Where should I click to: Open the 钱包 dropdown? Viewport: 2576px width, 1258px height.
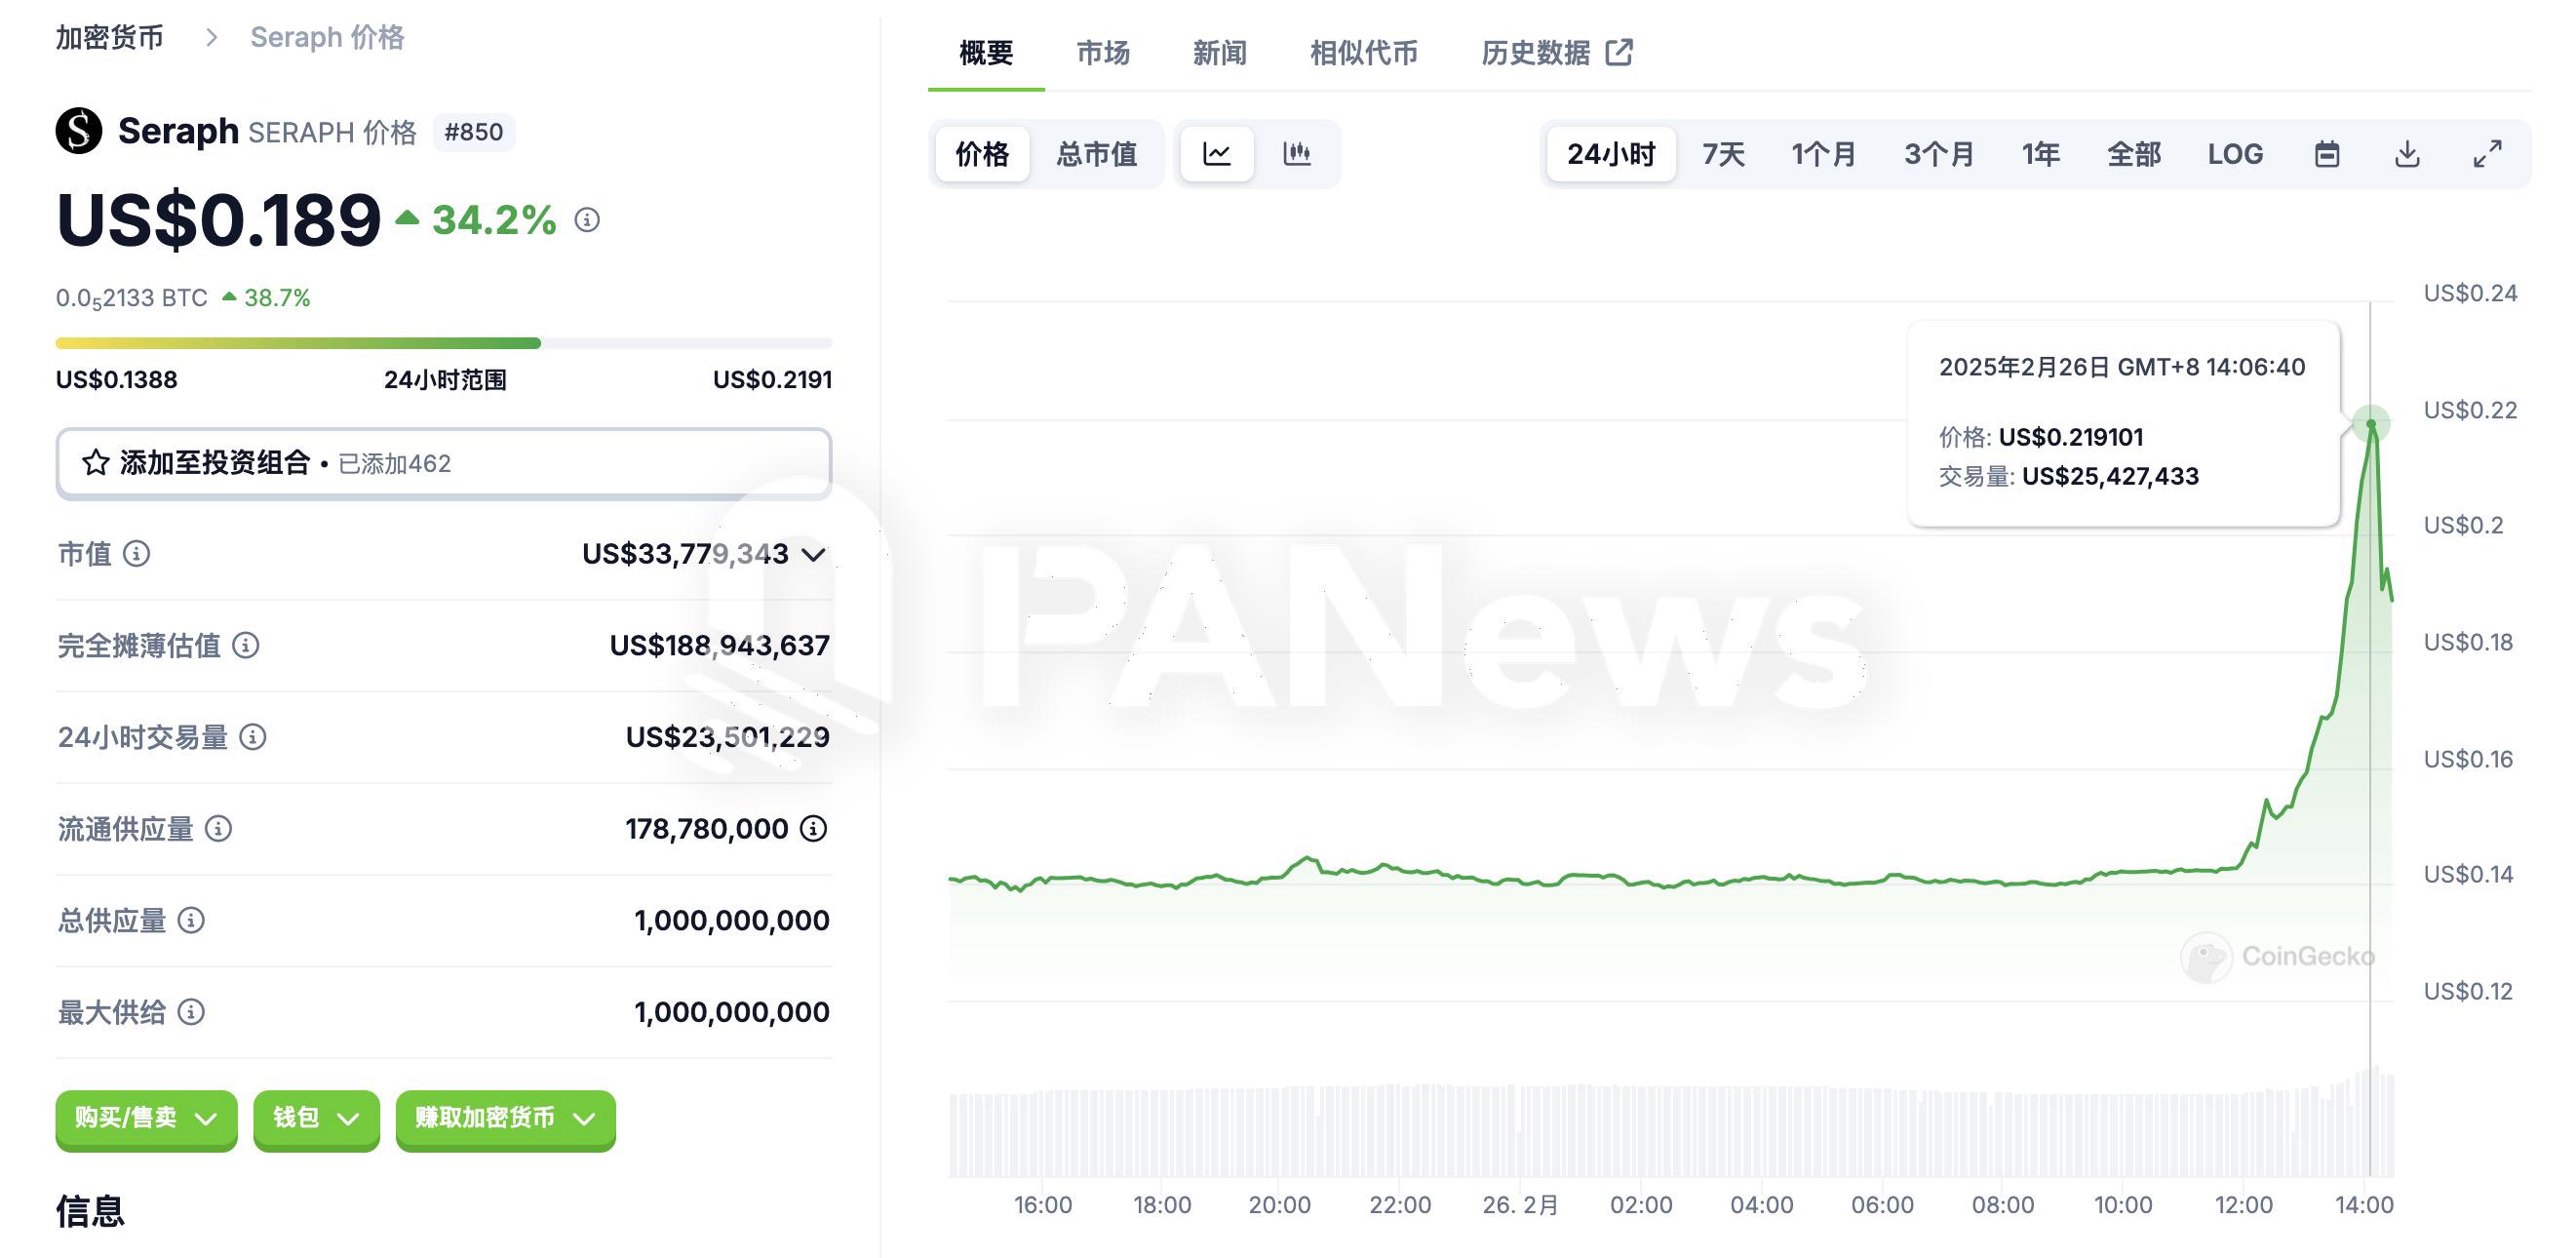(x=316, y=1118)
